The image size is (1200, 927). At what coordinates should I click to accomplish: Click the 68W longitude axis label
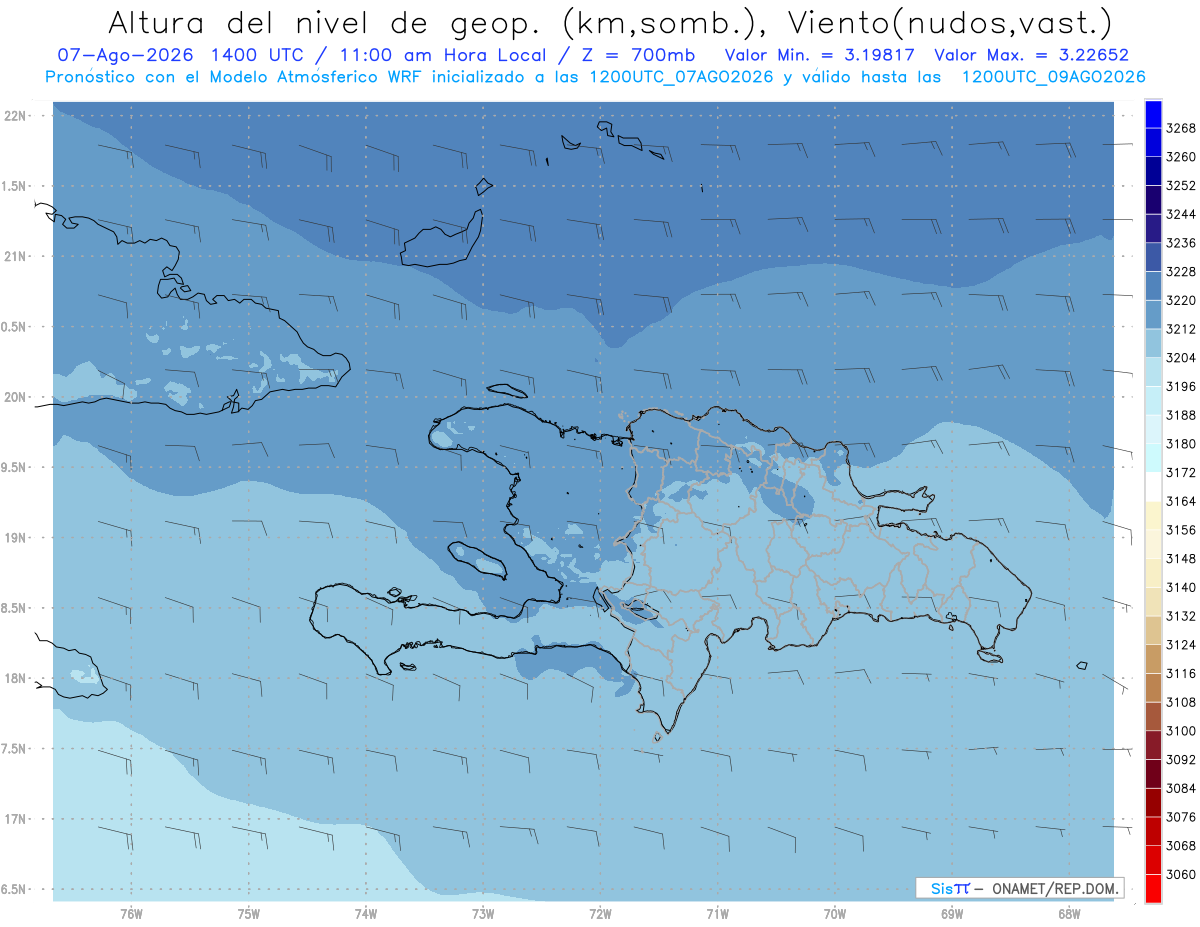coord(1069,914)
